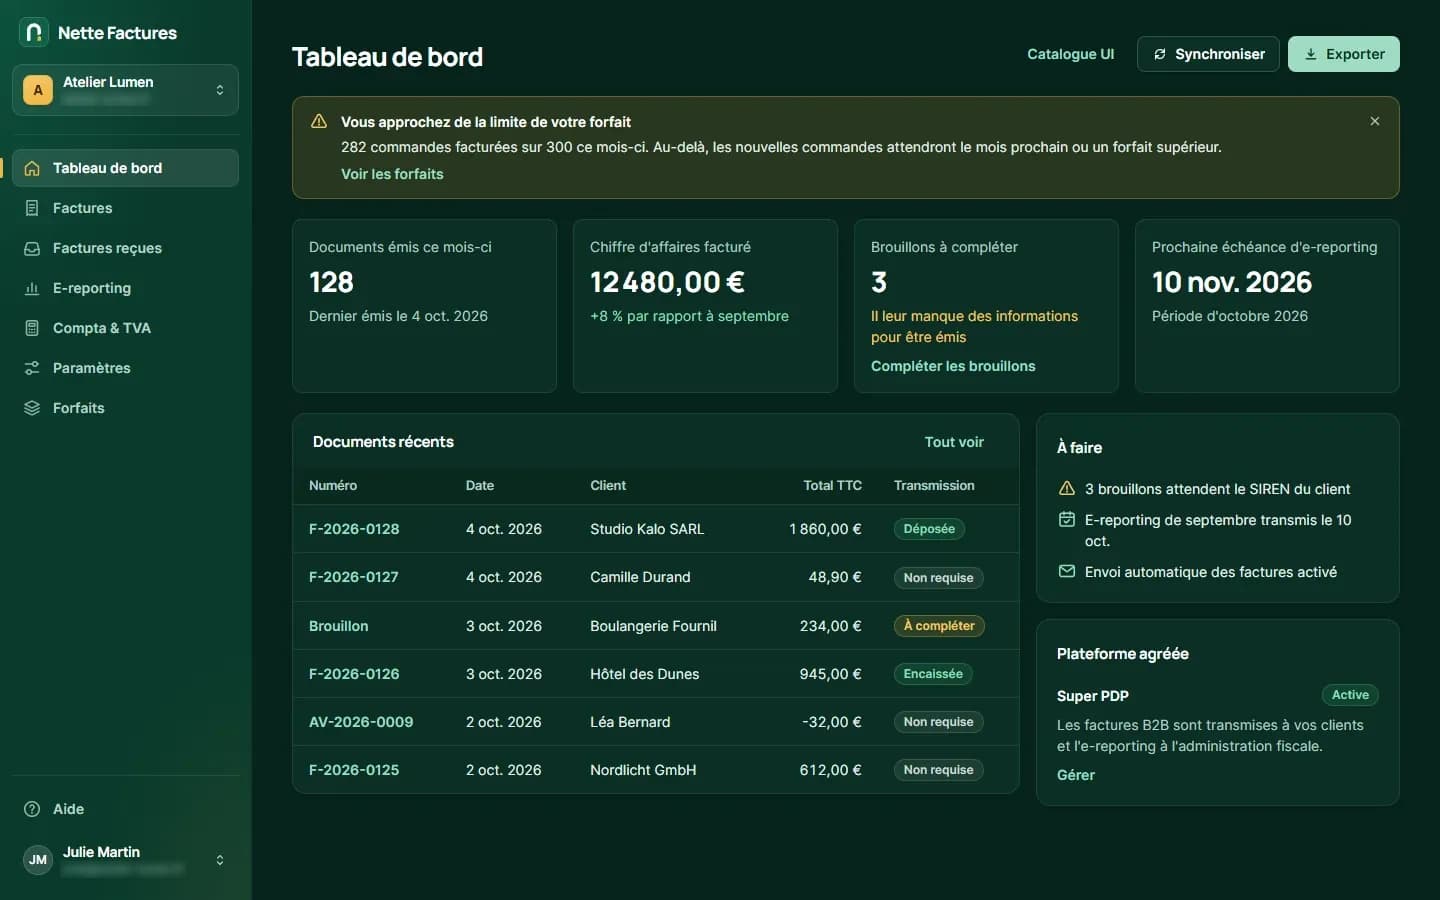Open the Atelier Lumen workspace switcher
Viewport: 1440px width, 900px height.
[x=125, y=90]
